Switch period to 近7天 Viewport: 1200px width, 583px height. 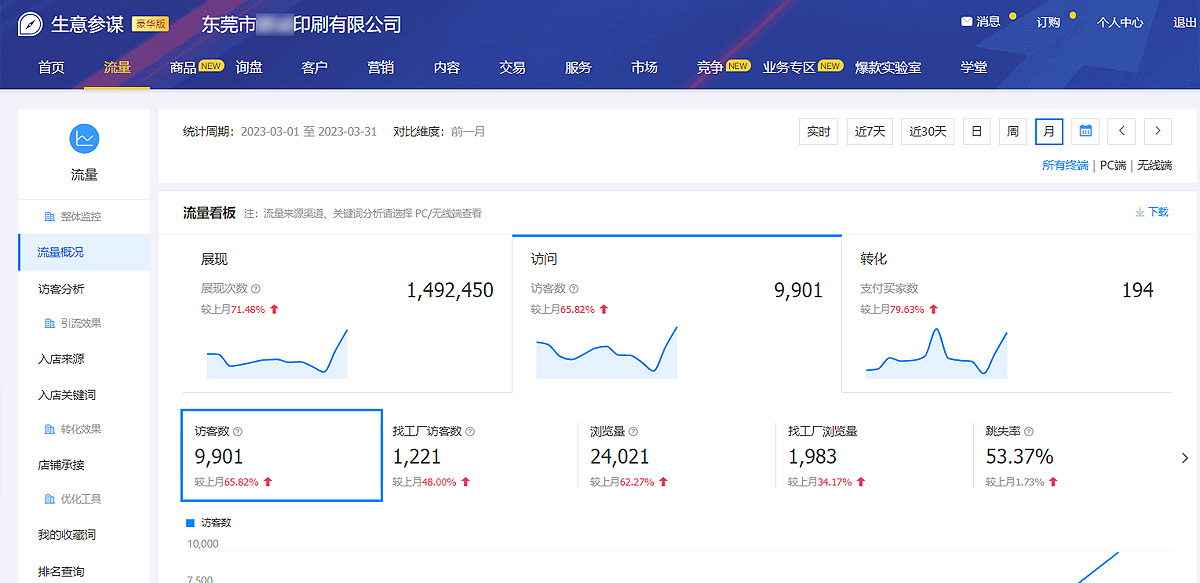coord(869,131)
